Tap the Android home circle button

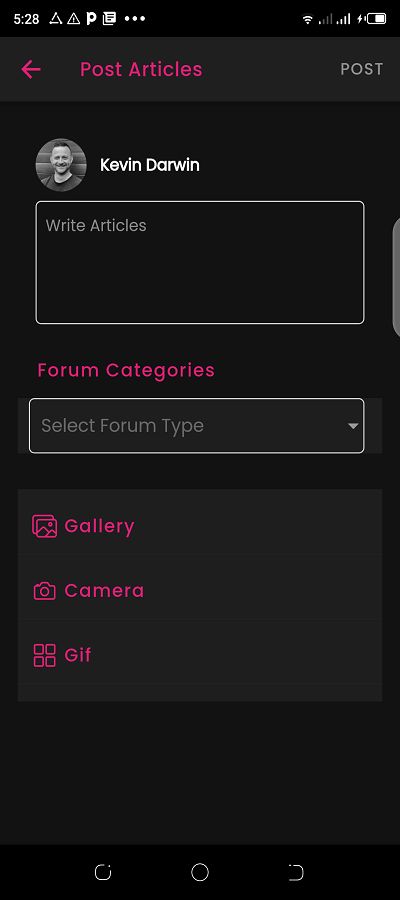point(200,872)
